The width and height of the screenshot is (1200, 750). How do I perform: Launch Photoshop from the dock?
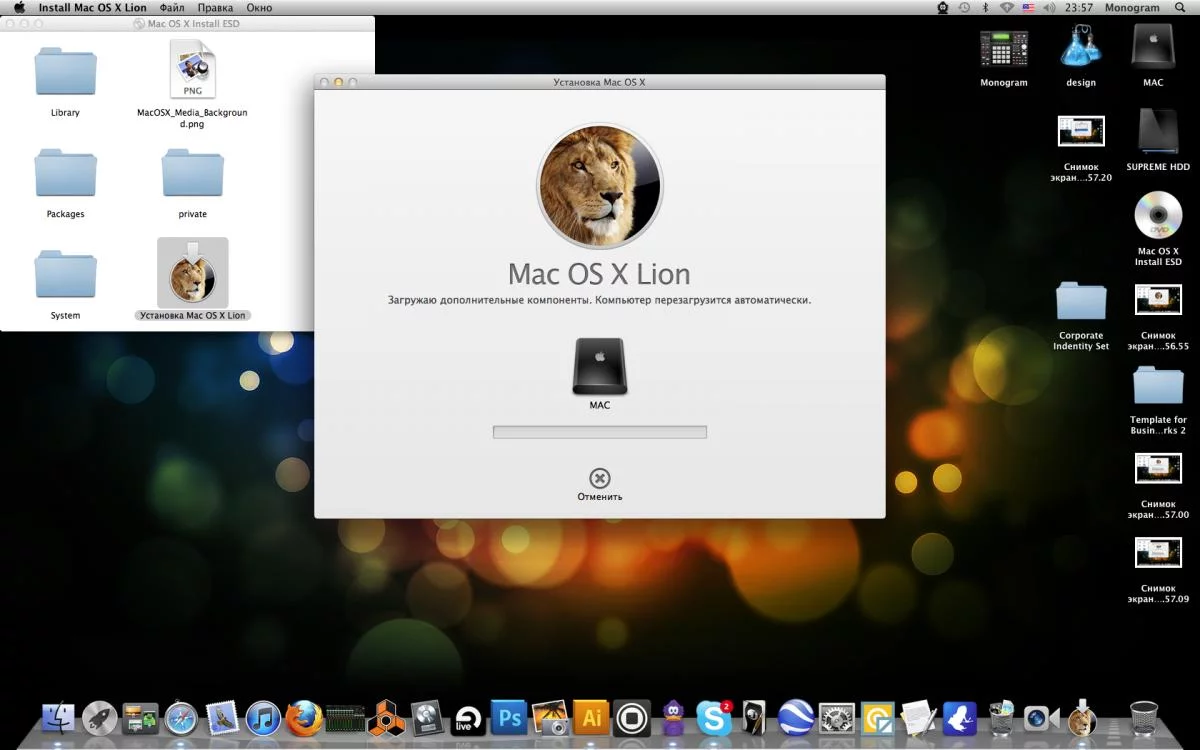[509, 718]
